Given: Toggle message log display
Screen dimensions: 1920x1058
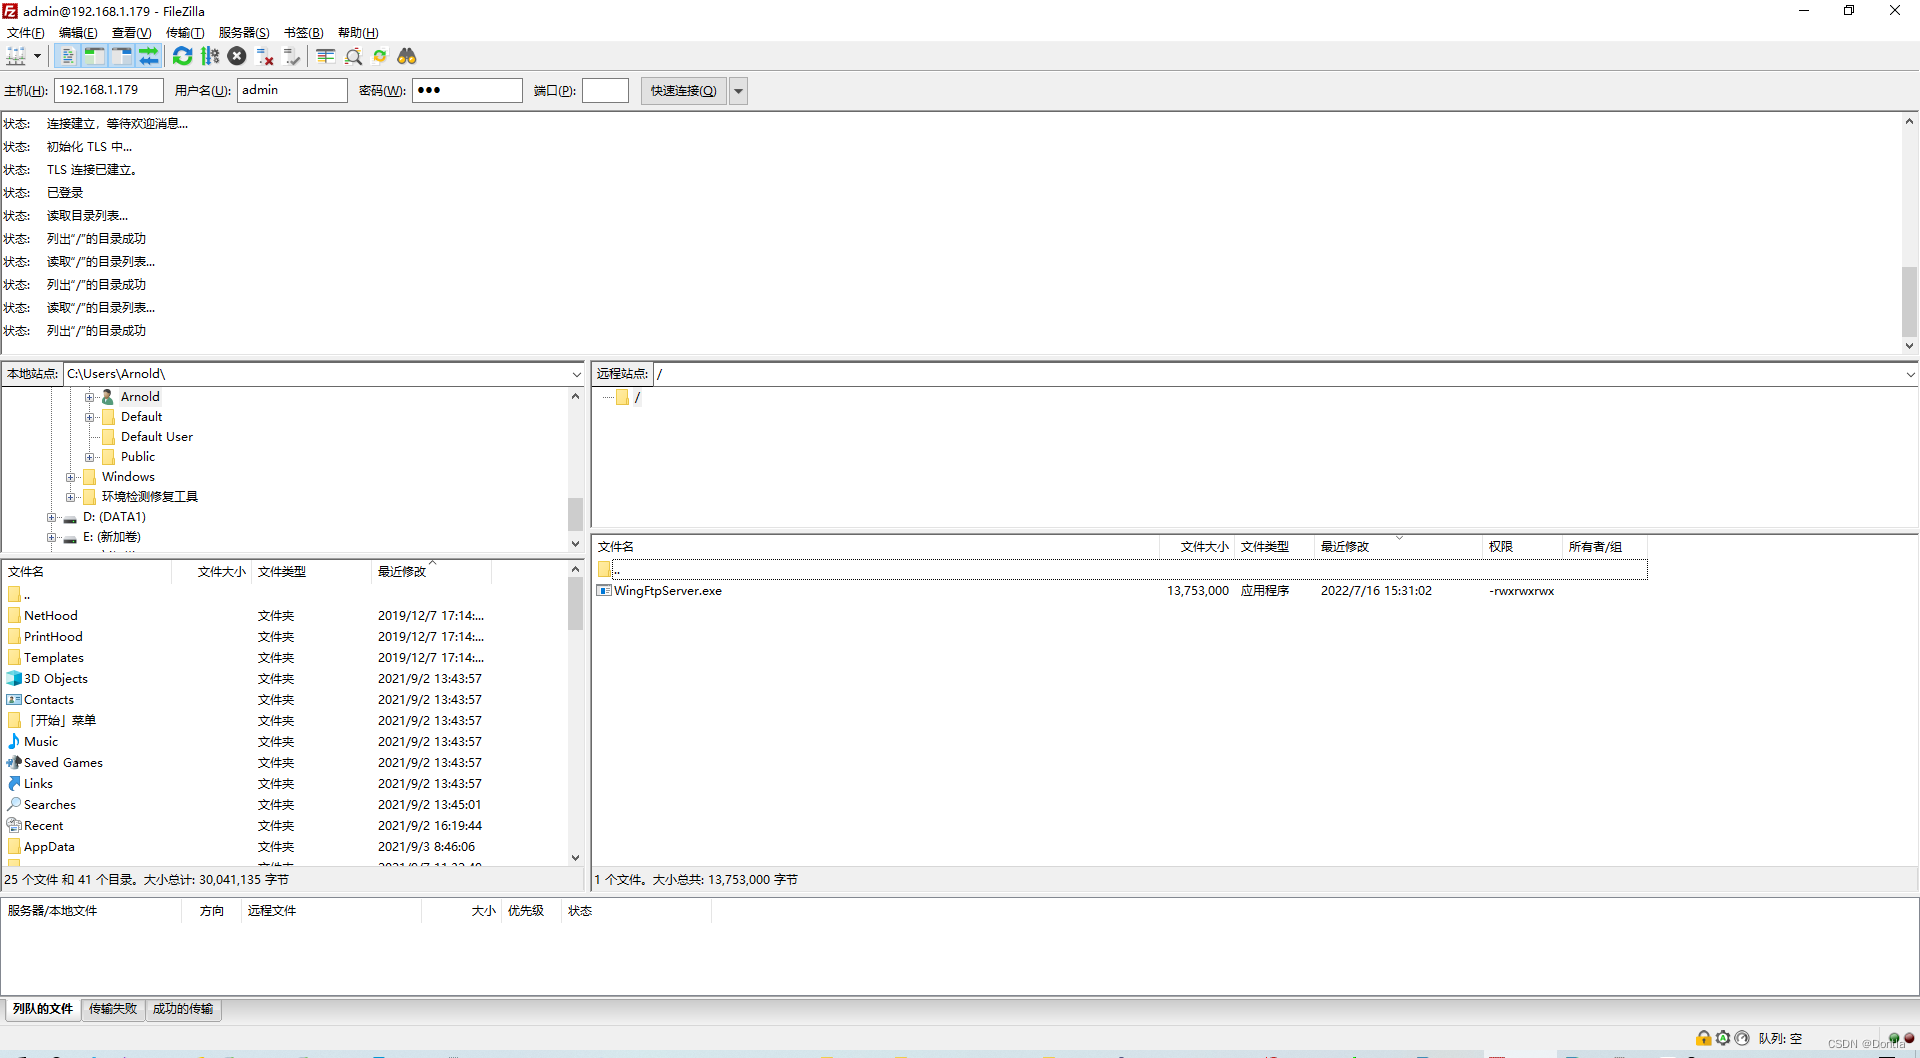Looking at the screenshot, I should (x=67, y=56).
